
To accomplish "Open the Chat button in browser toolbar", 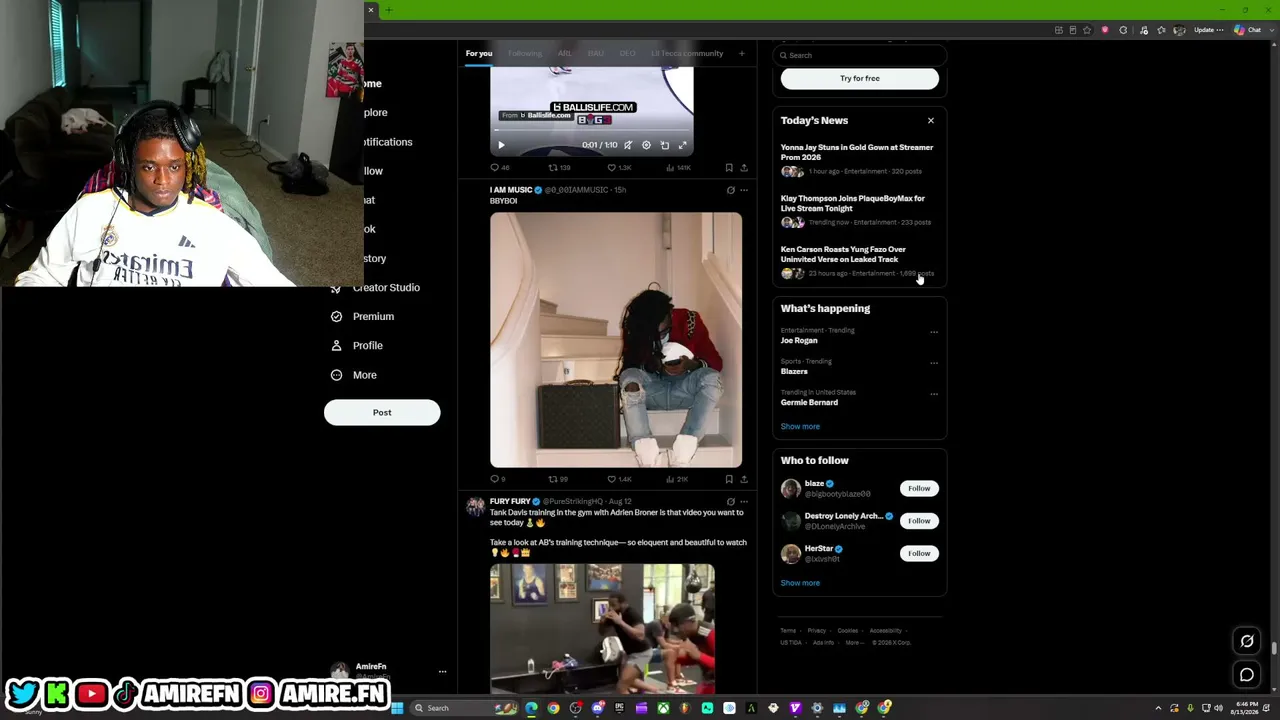I will click(x=1248, y=30).
